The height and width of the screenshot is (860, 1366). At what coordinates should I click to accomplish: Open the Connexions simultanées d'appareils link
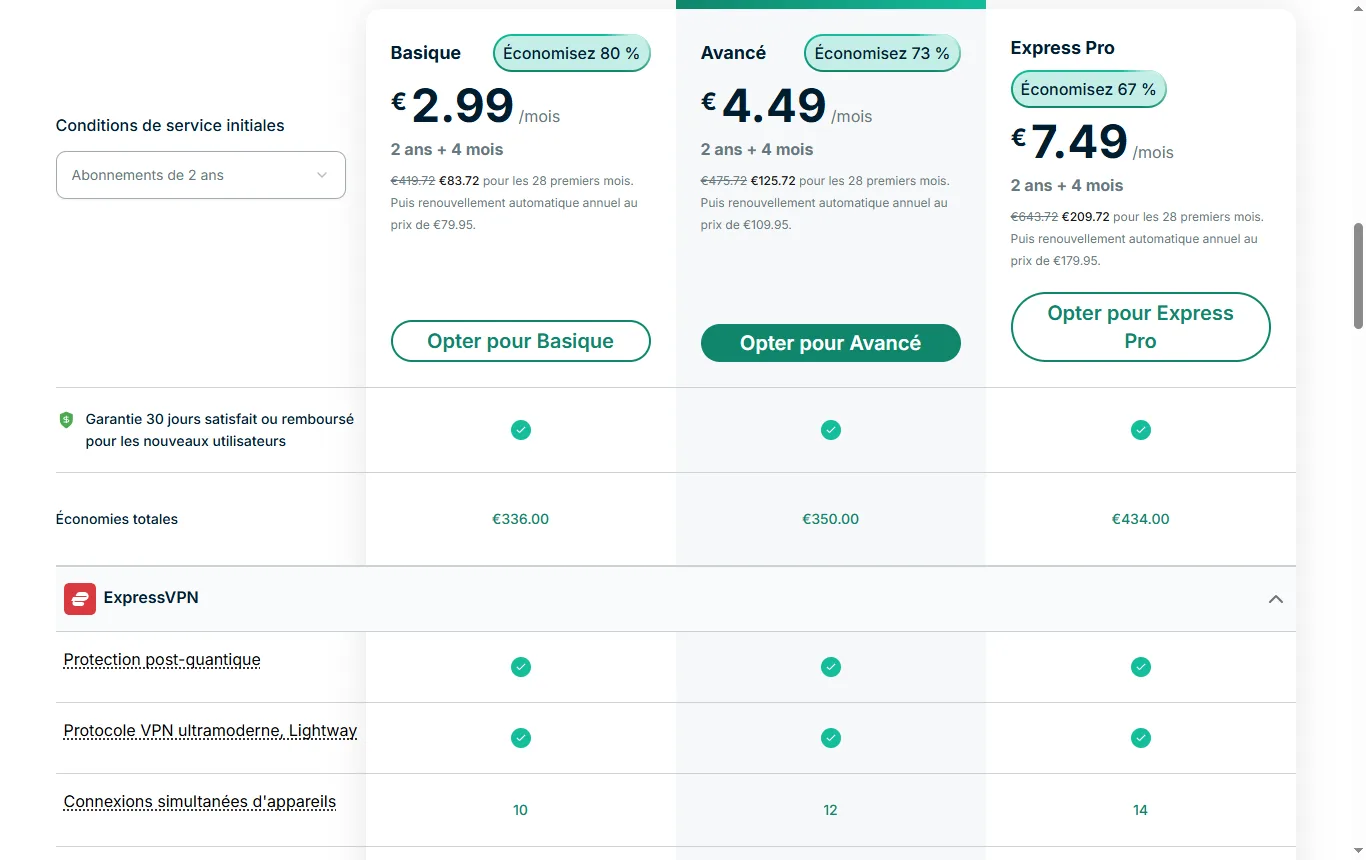pyautogui.click(x=200, y=802)
